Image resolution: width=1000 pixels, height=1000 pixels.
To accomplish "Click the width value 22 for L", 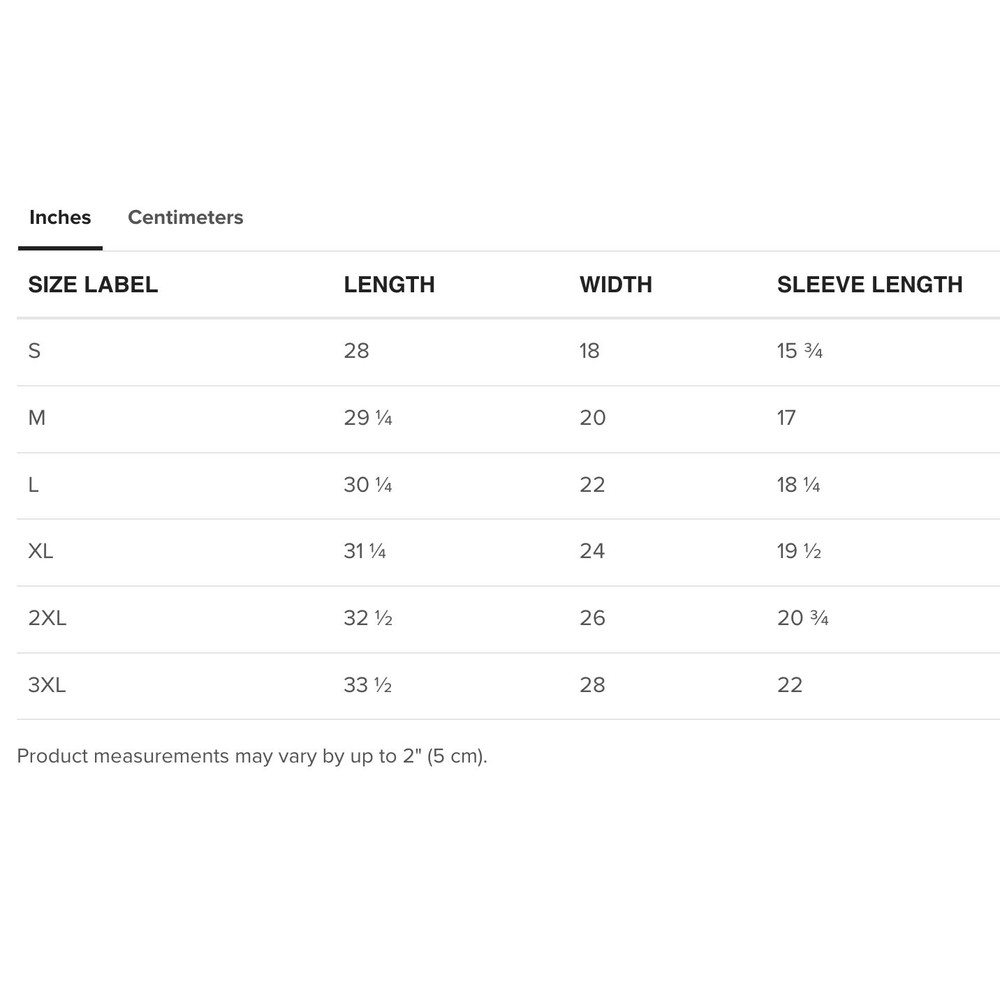I will pyautogui.click(x=592, y=485).
